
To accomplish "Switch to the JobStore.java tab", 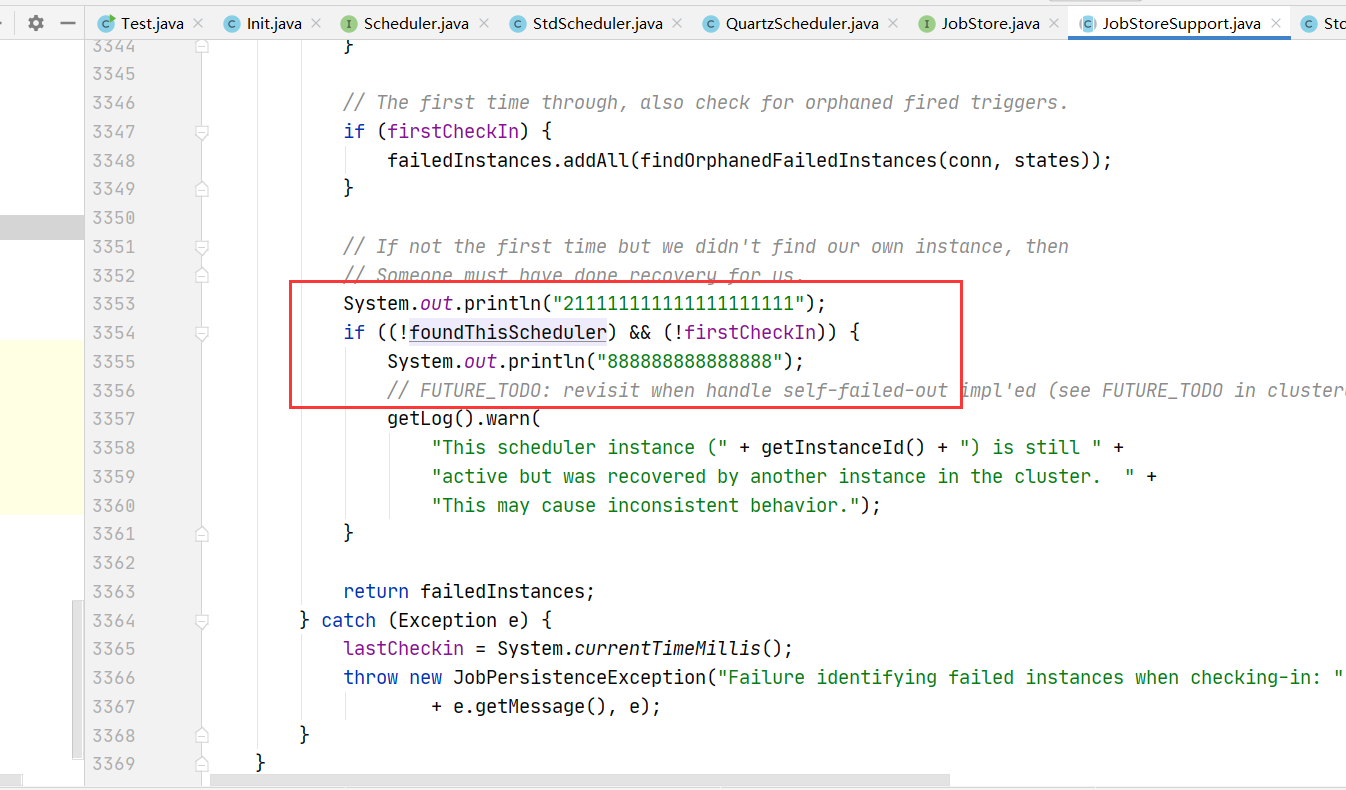I will [990, 23].
